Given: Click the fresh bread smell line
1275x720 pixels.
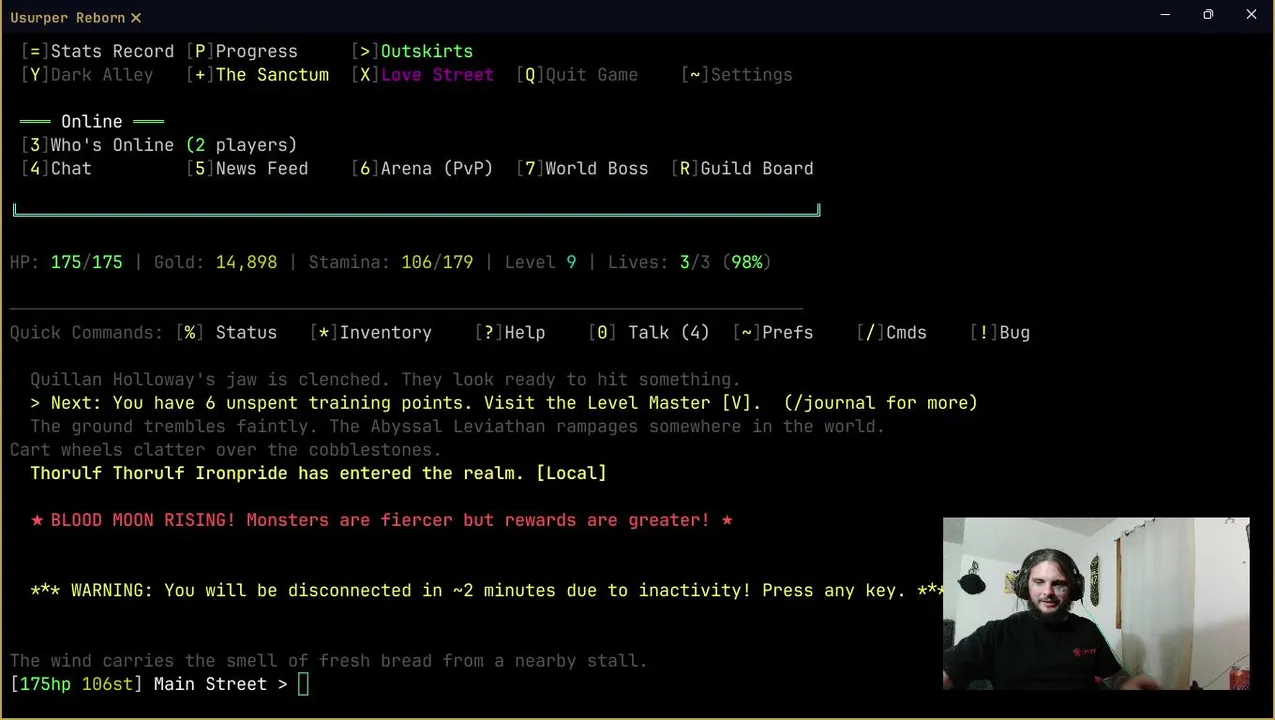Looking at the screenshot, I should [x=329, y=661].
